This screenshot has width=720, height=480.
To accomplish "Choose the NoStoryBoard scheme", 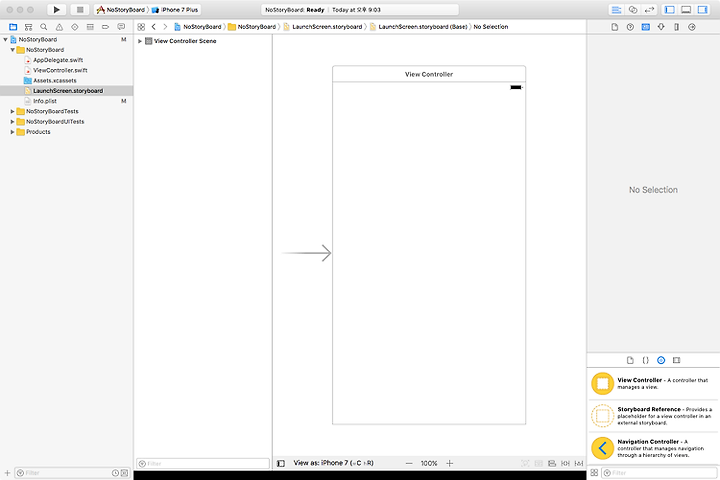I will click(x=121, y=10).
